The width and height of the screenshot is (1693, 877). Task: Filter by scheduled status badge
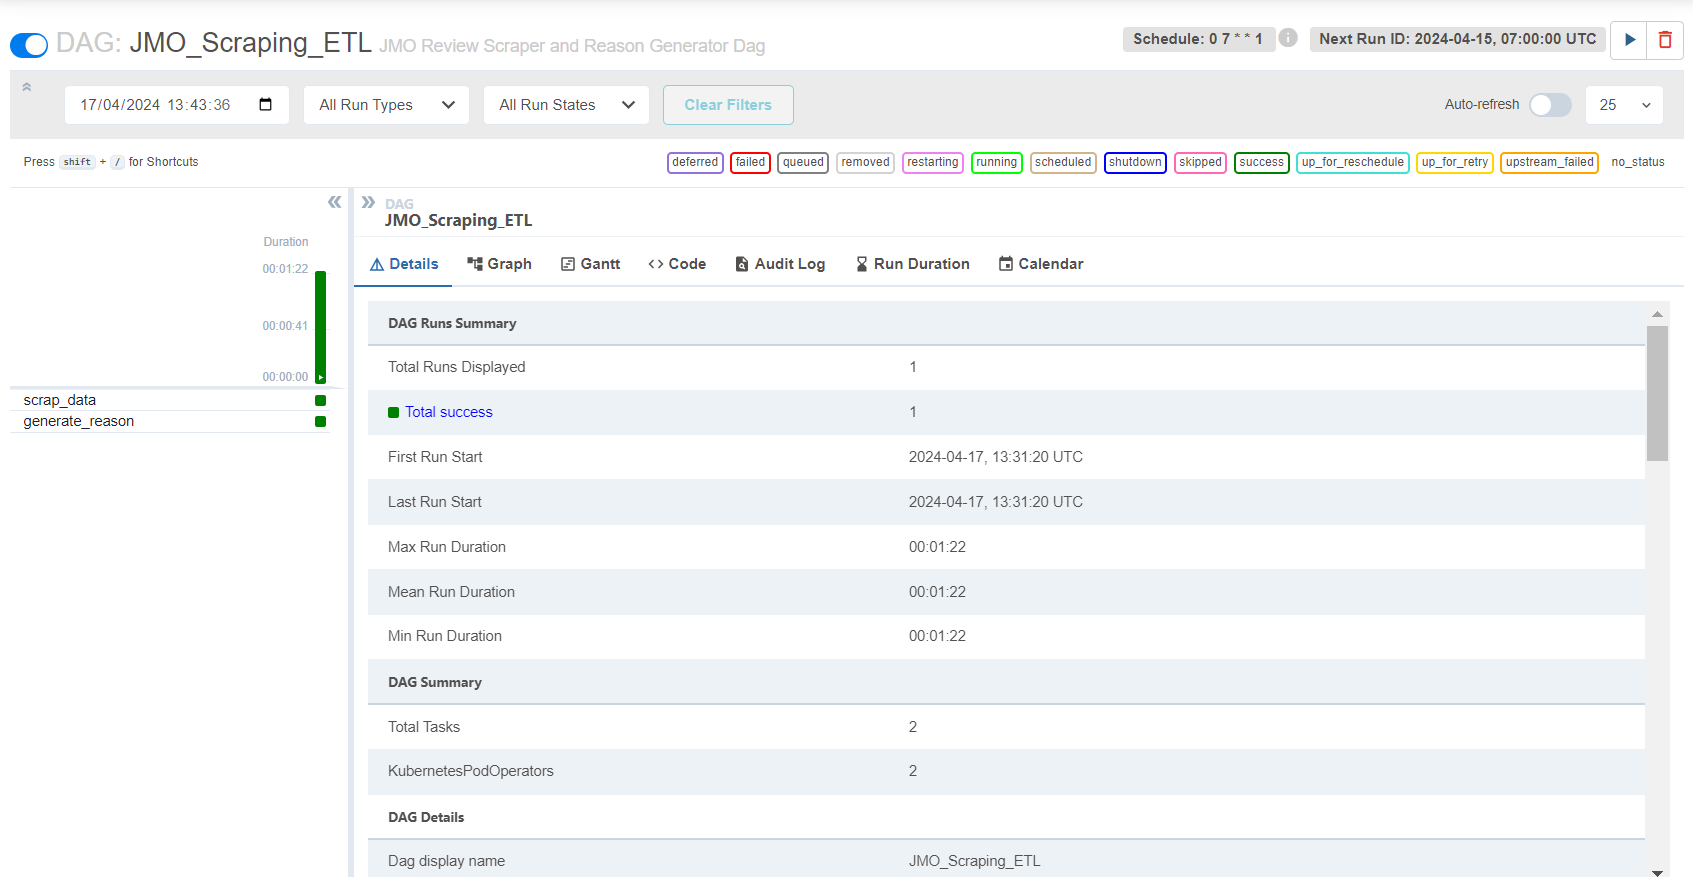[x=1063, y=162]
